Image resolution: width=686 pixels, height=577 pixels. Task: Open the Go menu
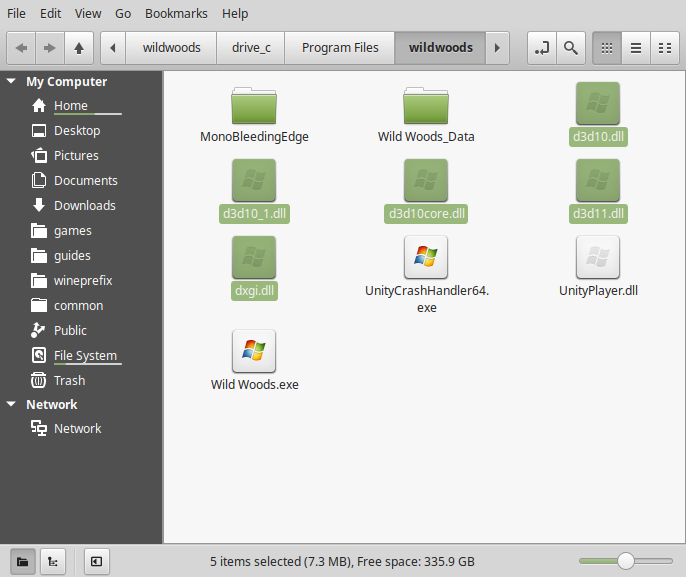click(x=123, y=14)
